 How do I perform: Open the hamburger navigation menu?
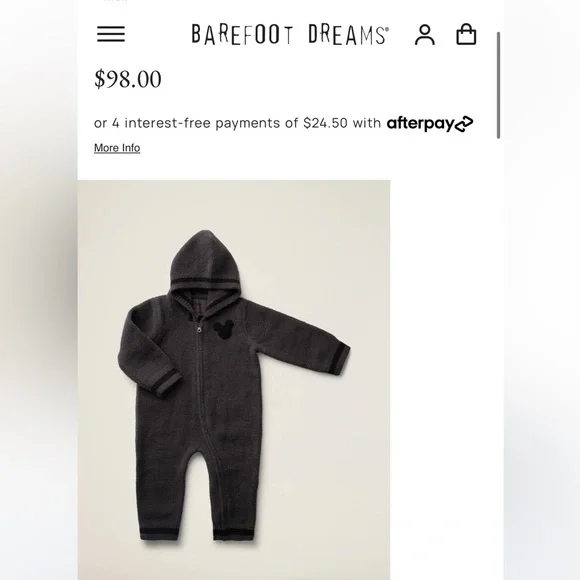click(x=111, y=34)
